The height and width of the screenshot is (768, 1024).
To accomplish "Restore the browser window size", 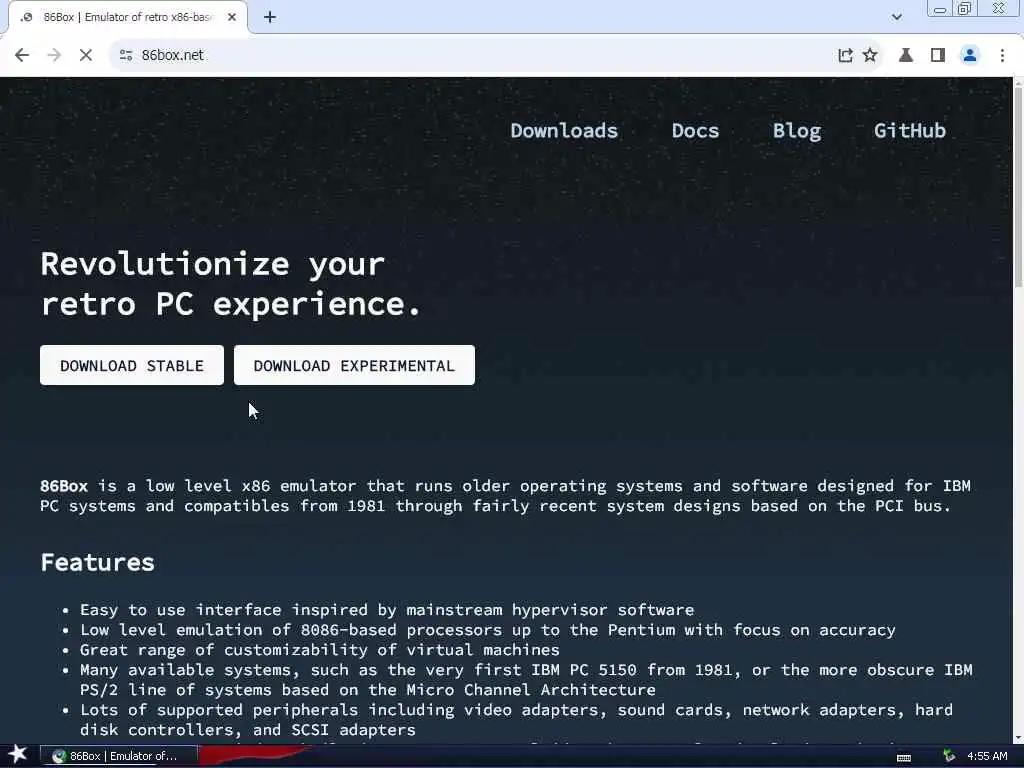I will tap(964, 8).
